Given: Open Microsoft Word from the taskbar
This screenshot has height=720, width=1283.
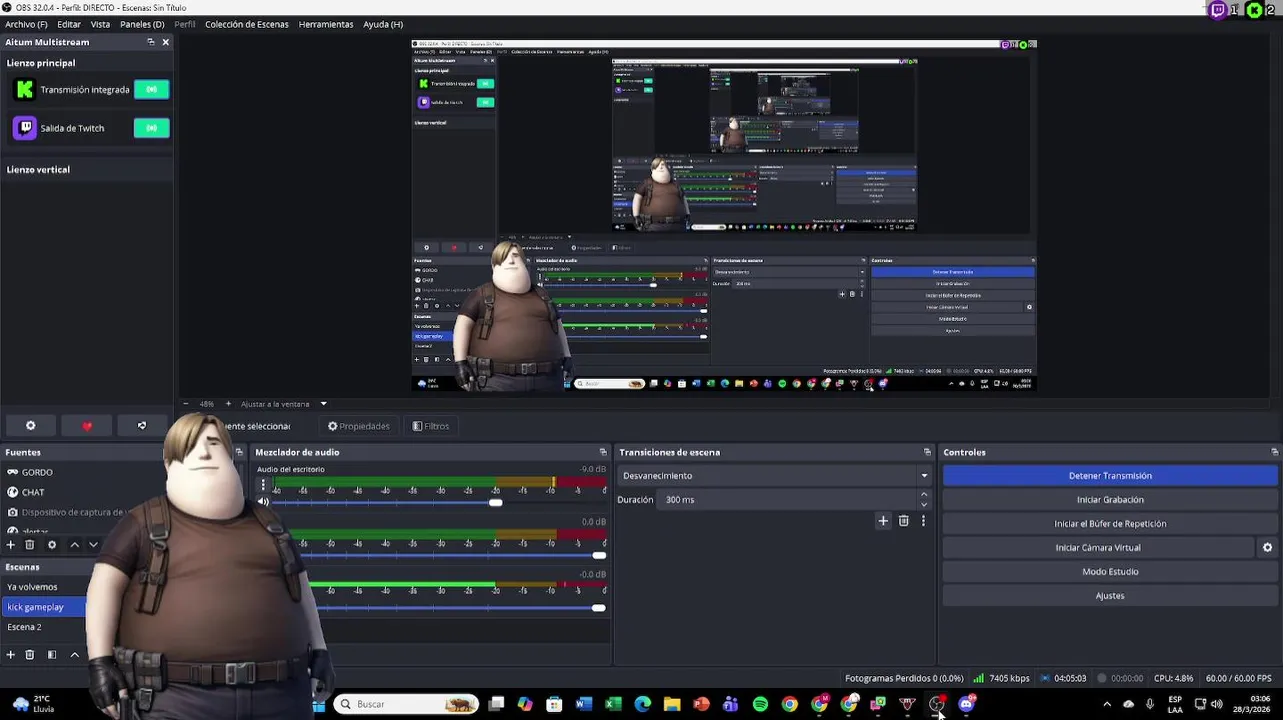Looking at the screenshot, I should (x=584, y=704).
